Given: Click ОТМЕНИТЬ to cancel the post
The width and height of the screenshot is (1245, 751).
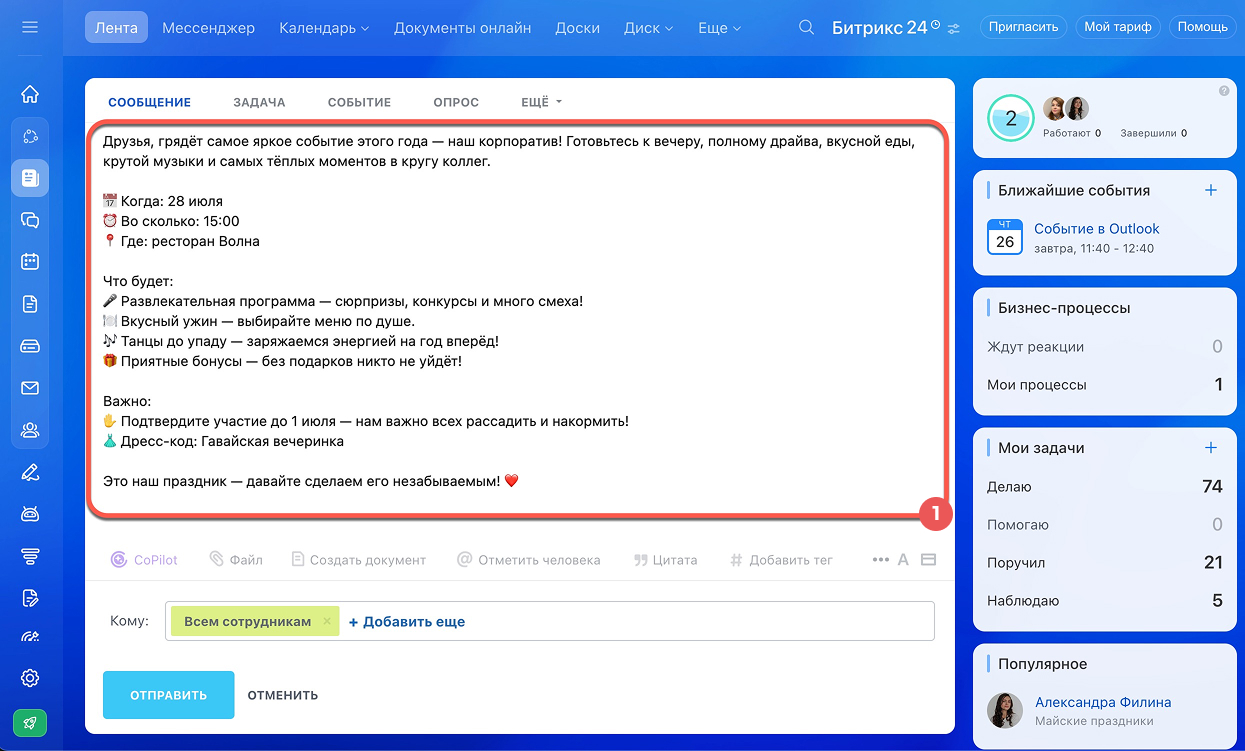Looking at the screenshot, I should pos(283,695).
